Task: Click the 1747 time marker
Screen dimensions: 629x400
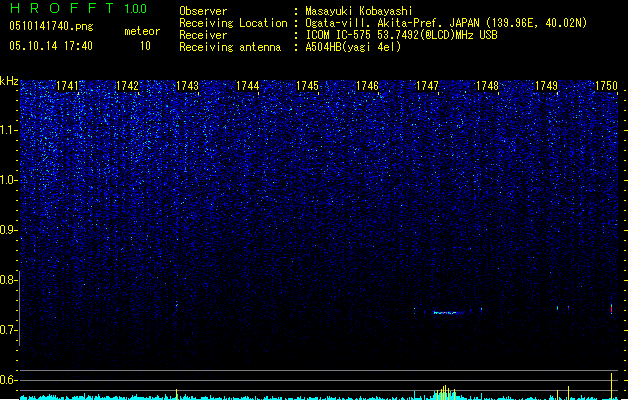Action: 427,86
